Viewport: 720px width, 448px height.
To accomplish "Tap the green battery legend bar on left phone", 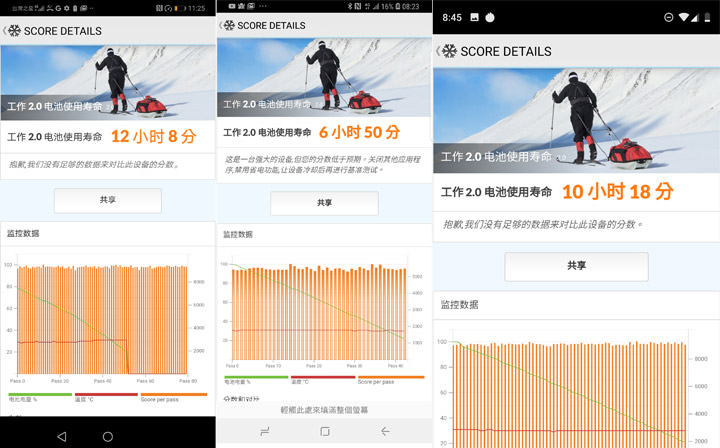I will click(40, 394).
